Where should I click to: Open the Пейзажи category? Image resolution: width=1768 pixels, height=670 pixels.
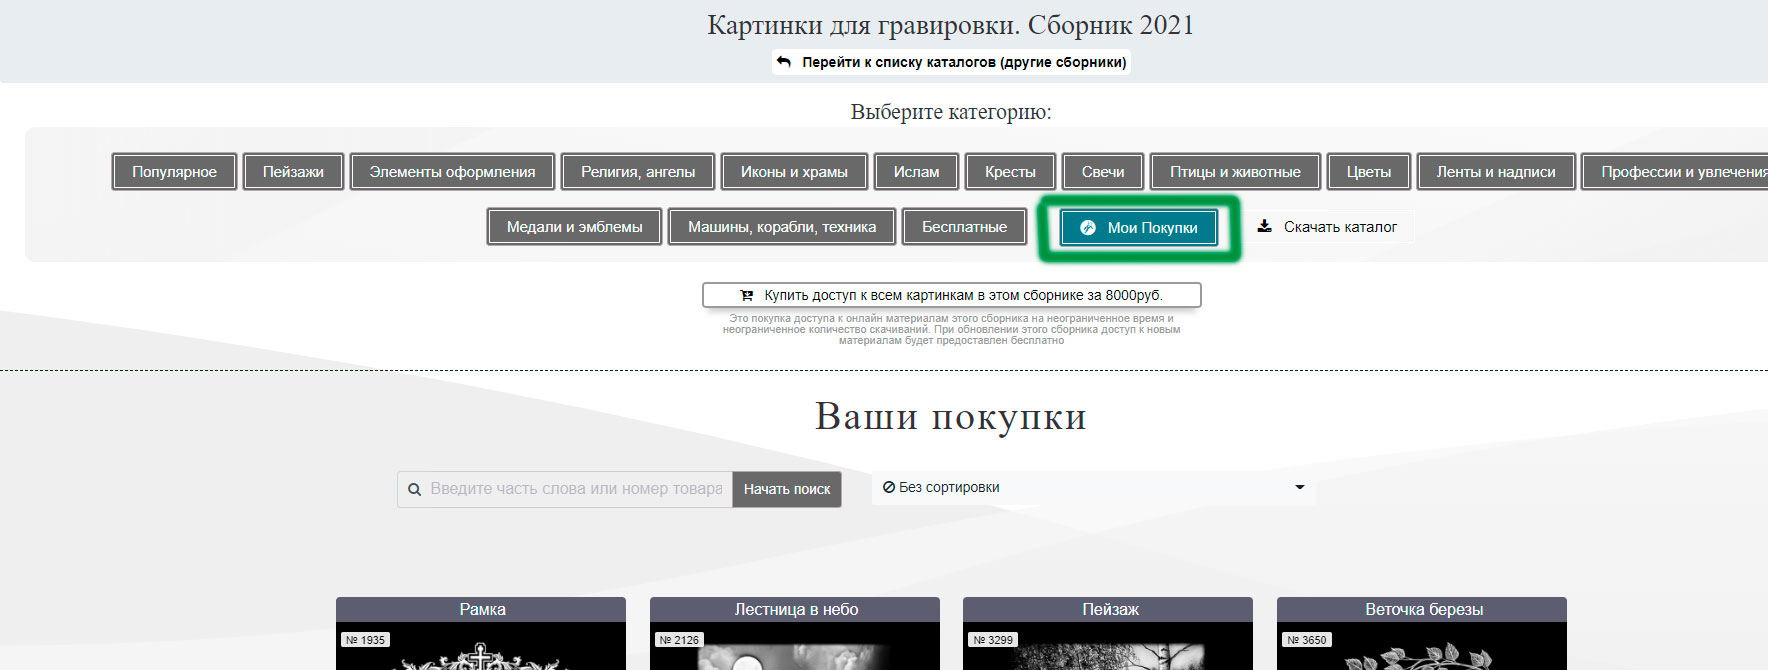pos(293,172)
